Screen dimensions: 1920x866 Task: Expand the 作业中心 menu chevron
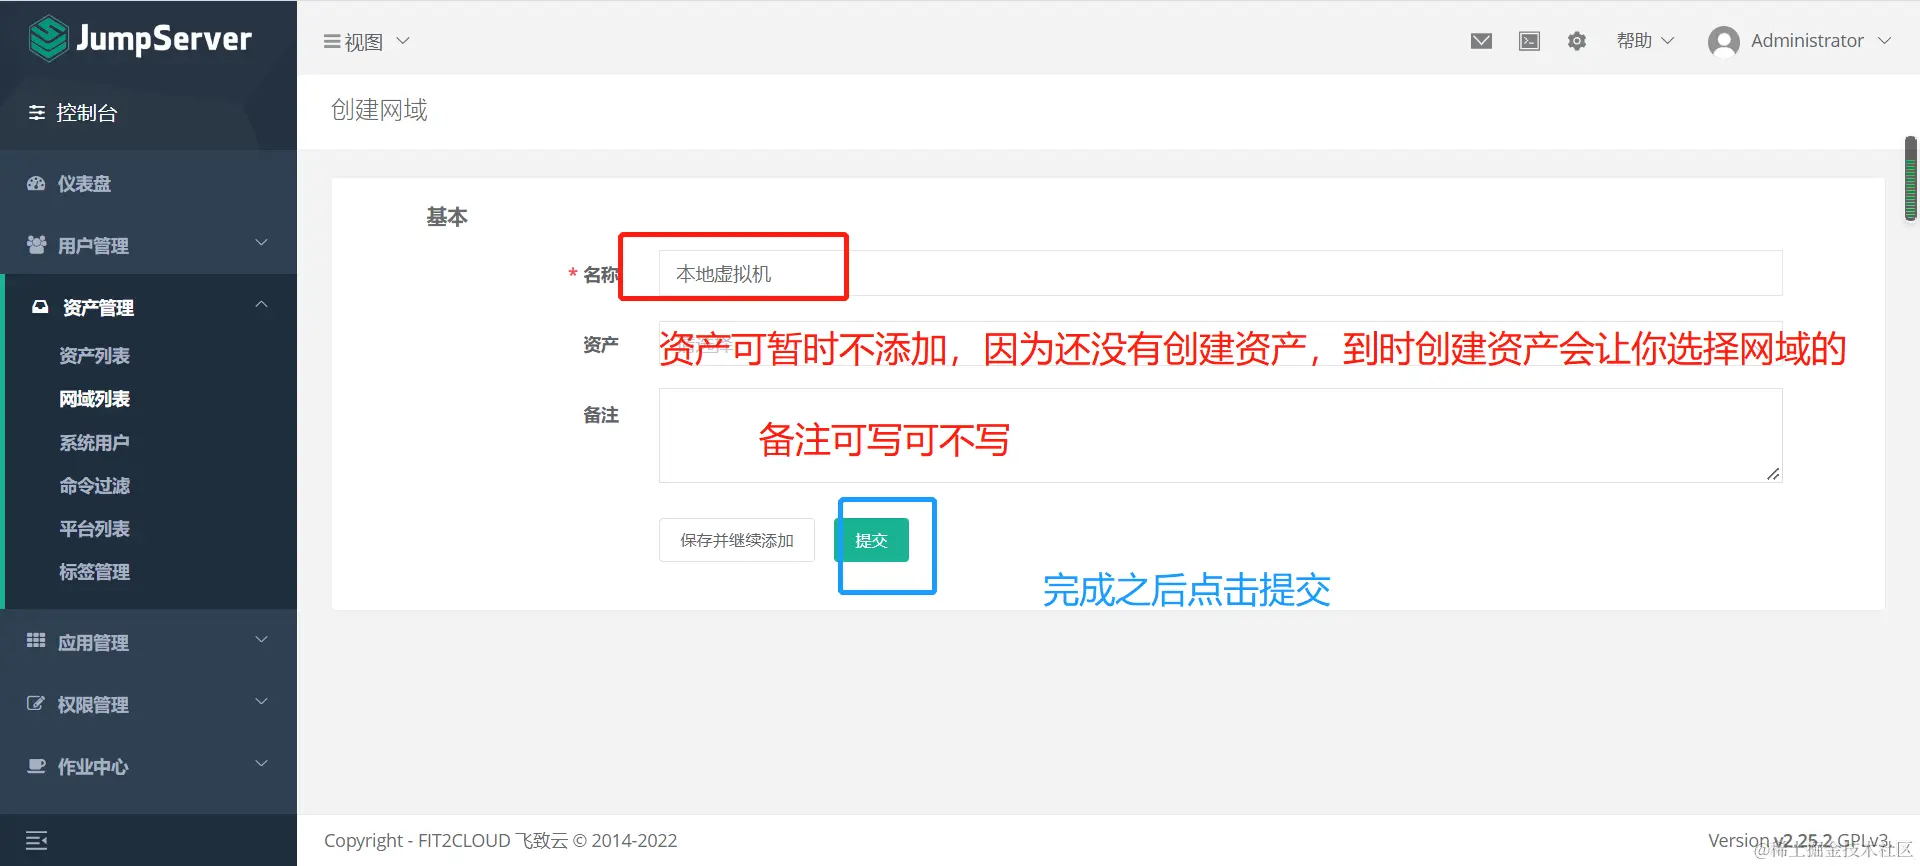(x=261, y=764)
